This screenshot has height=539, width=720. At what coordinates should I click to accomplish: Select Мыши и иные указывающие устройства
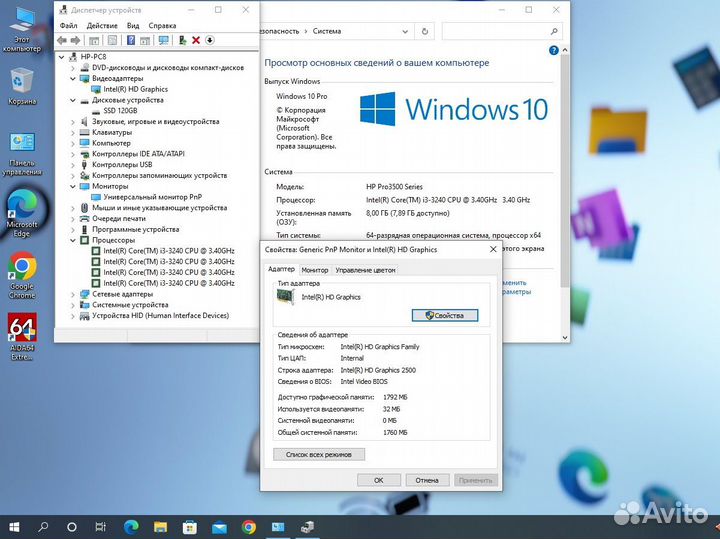pyautogui.click(x=159, y=208)
